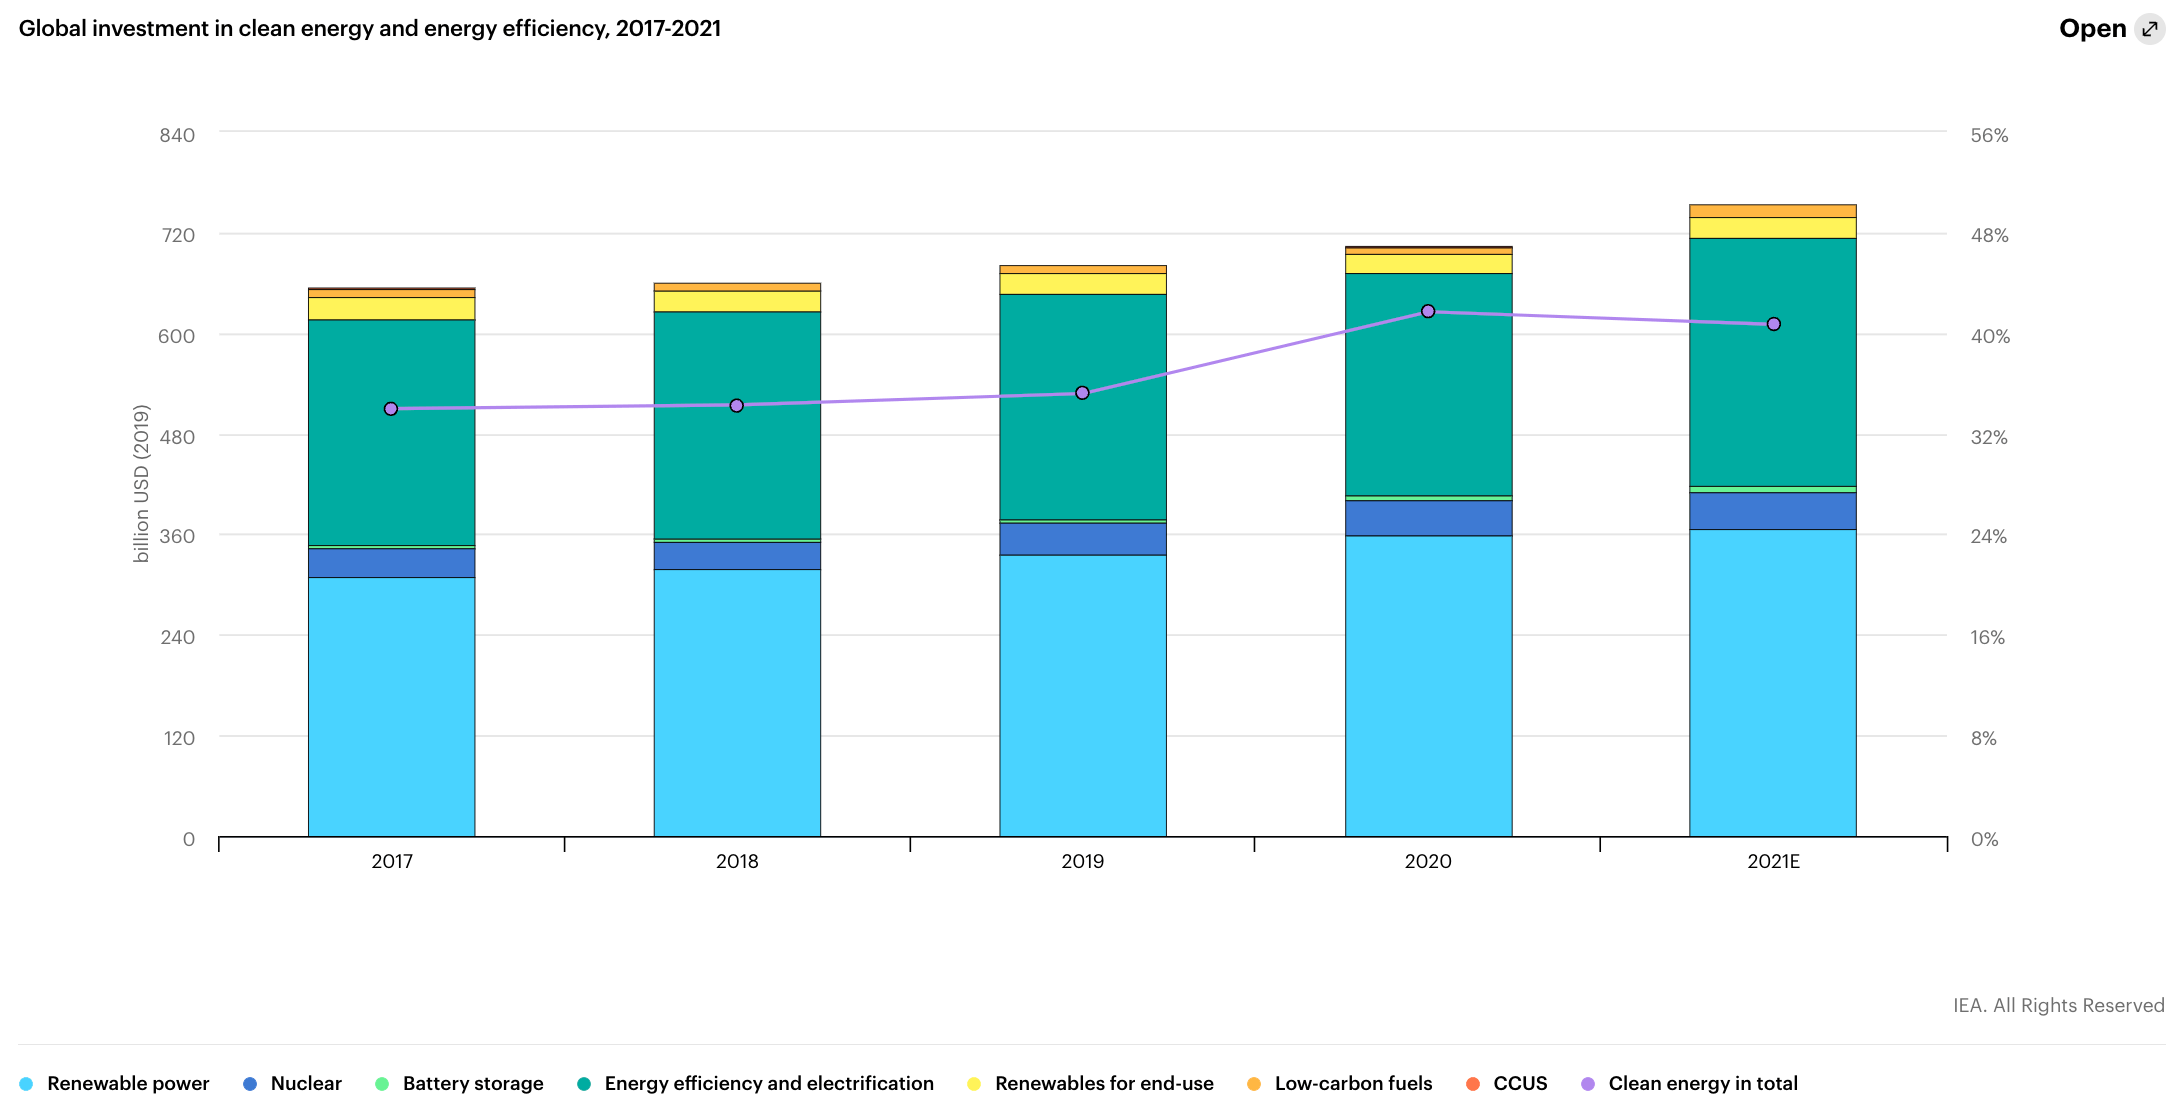Click the 2019 Clean energy total line marker
The height and width of the screenshot is (1120, 2176).
(x=1082, y=393)
